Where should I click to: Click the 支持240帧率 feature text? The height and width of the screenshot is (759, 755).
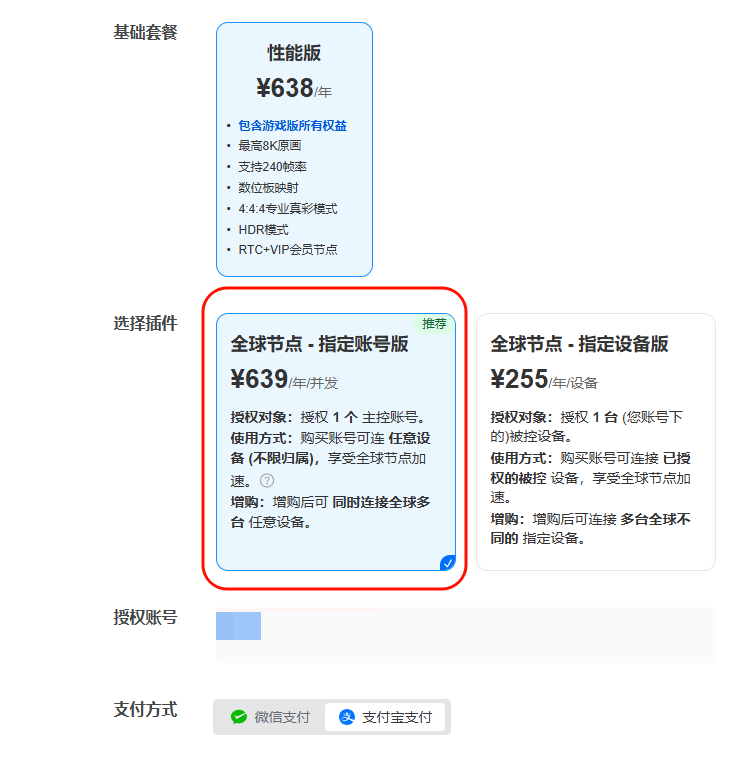click(x=272, y=167)
